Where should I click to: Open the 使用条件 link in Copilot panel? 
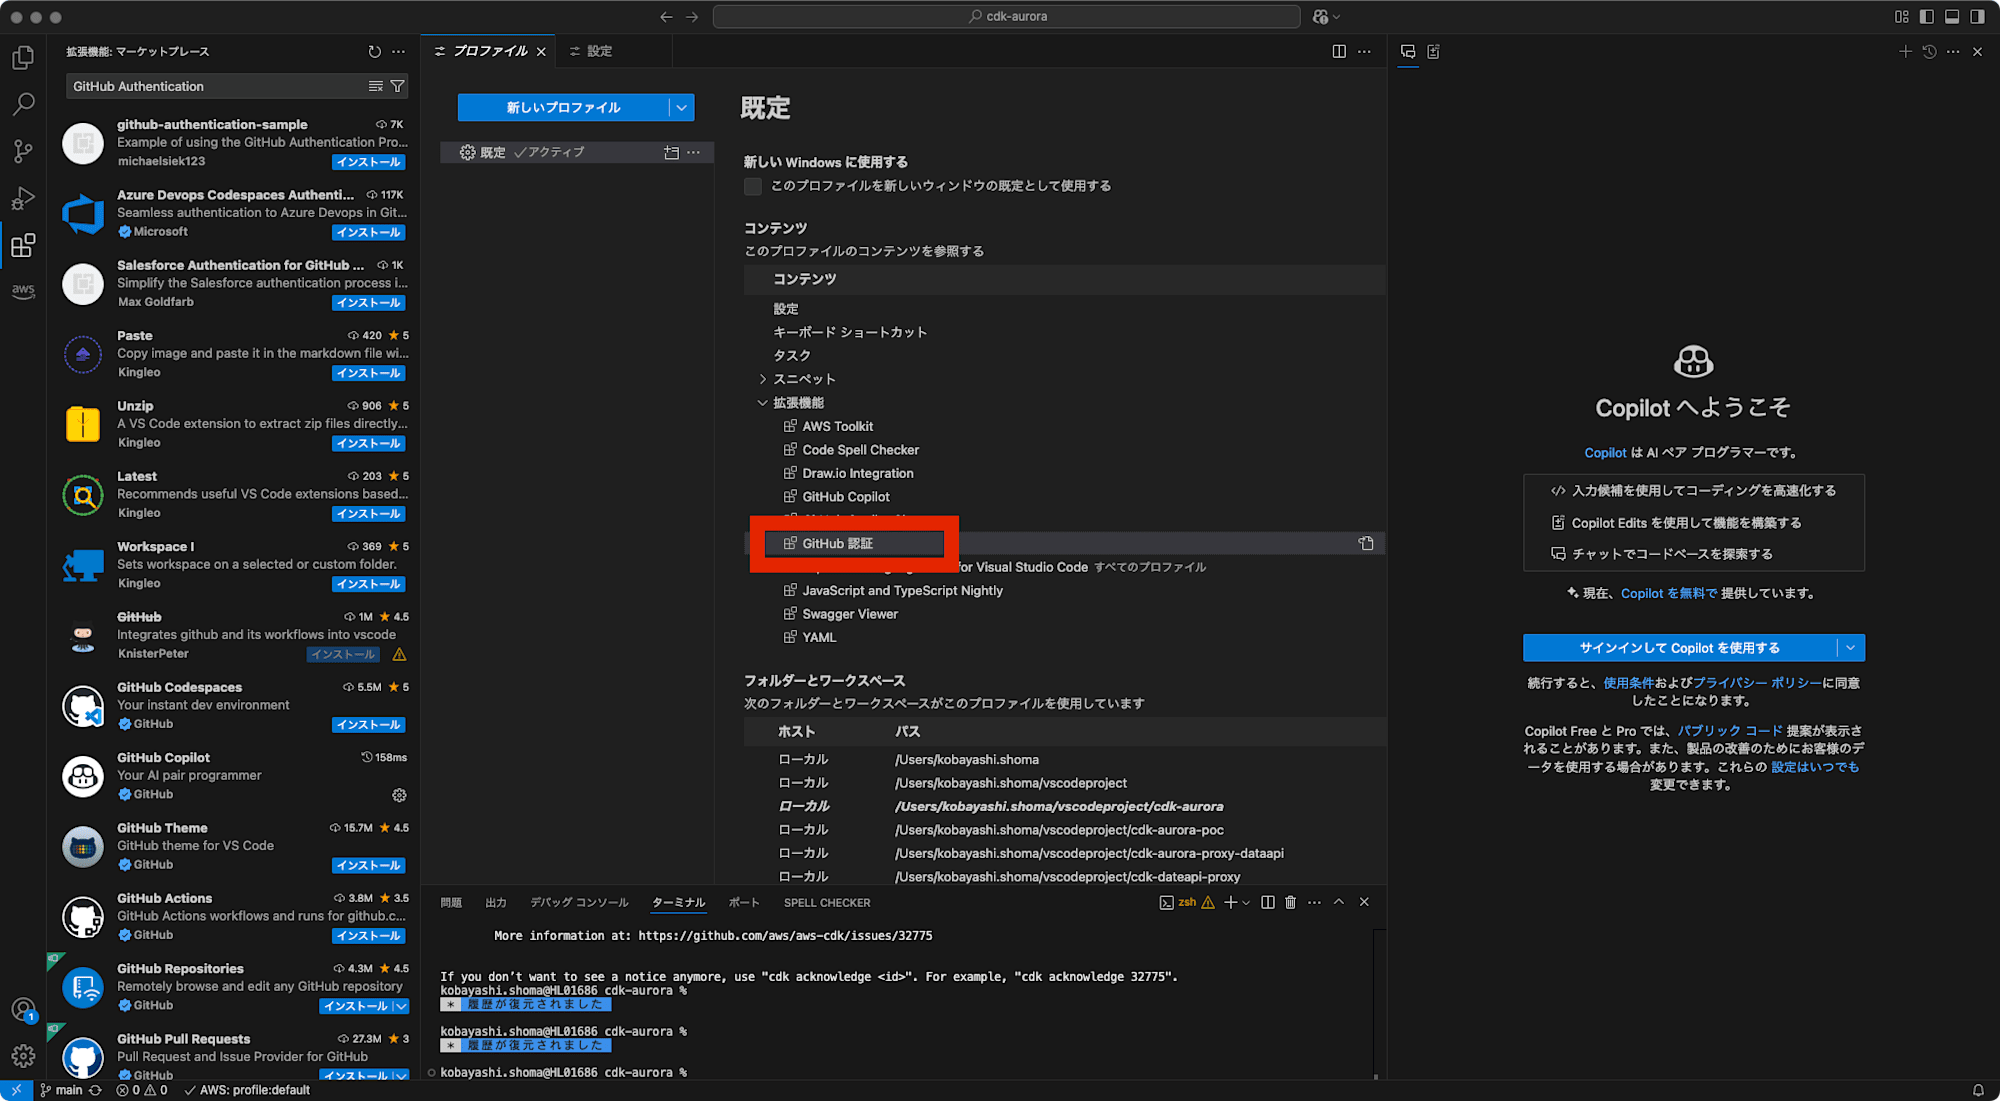[x=1628, y=684]
